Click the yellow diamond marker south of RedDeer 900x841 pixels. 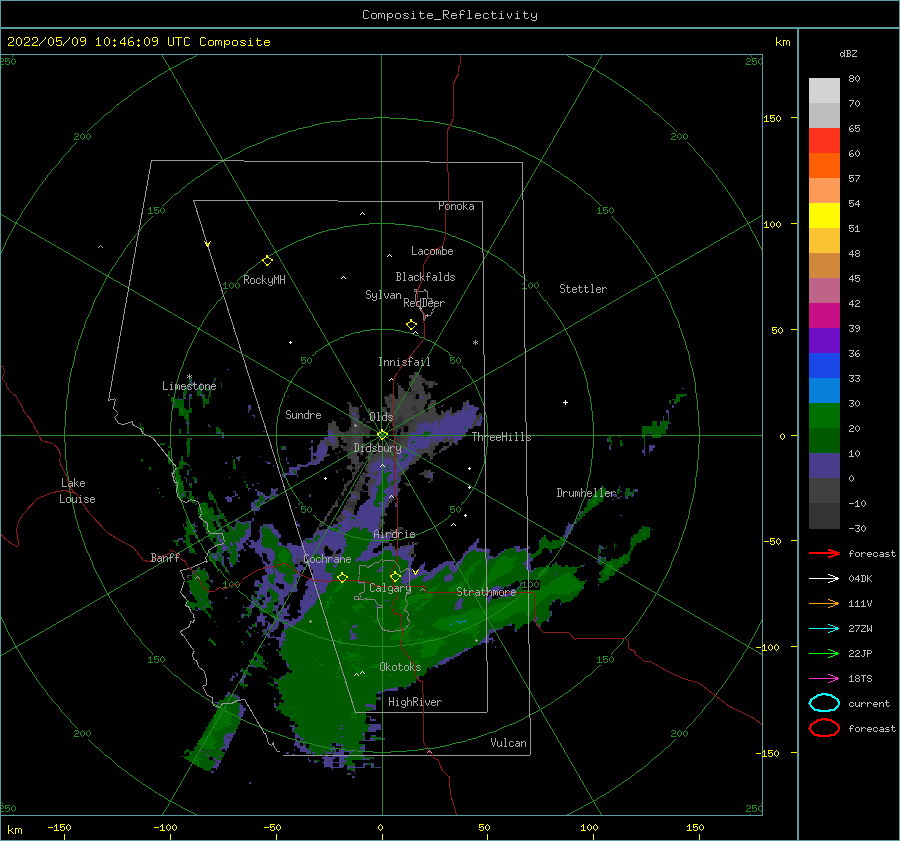[x=412, y=325]
